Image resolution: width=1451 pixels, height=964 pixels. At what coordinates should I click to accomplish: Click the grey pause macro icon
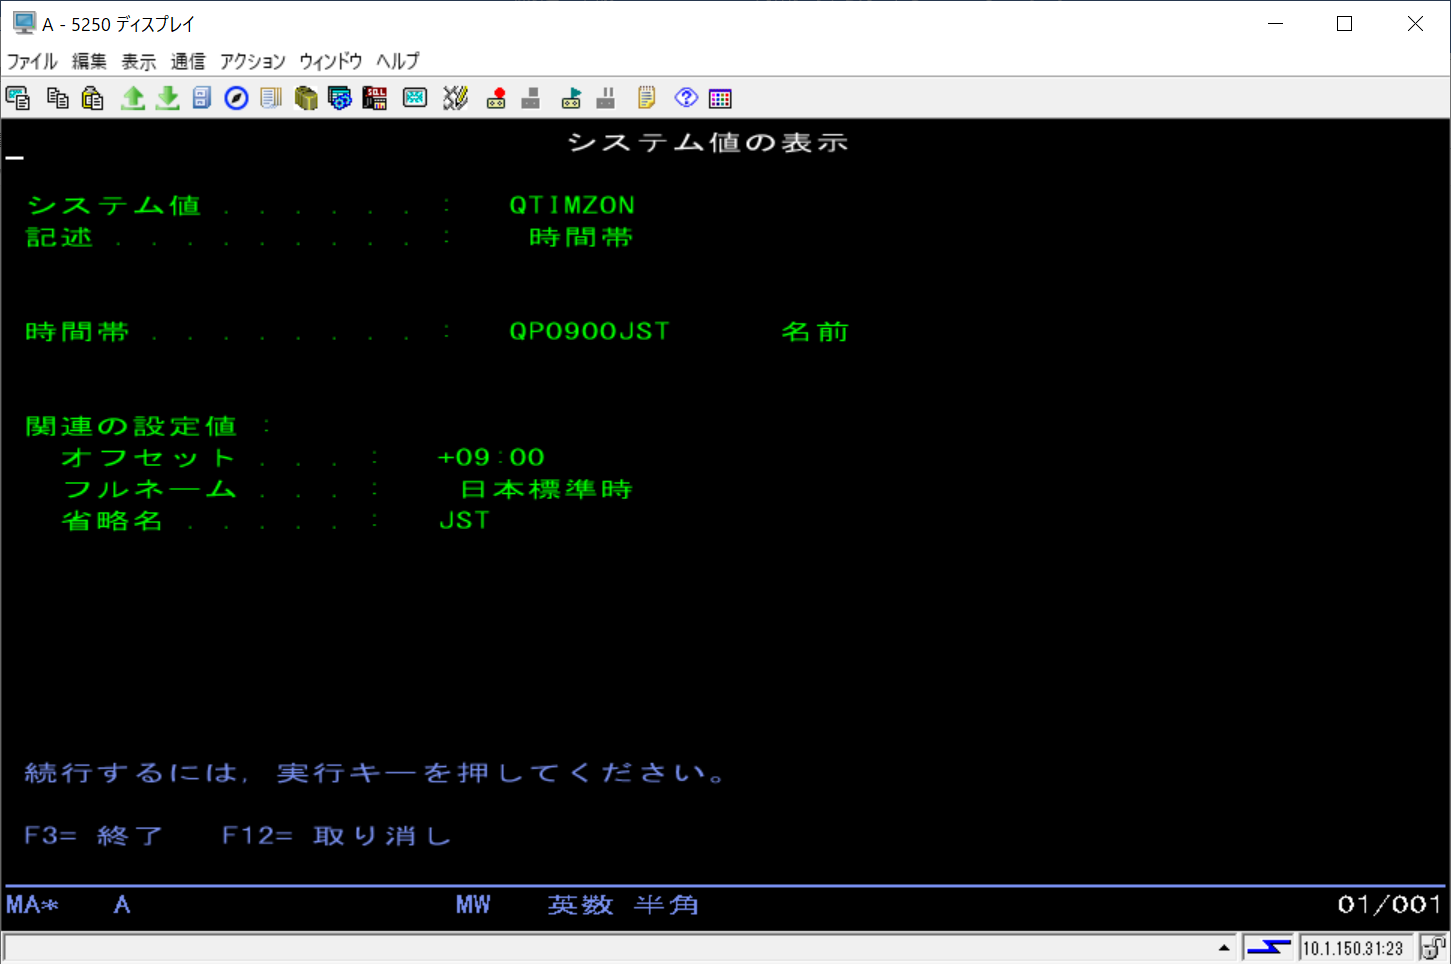(x=605, y=98)
